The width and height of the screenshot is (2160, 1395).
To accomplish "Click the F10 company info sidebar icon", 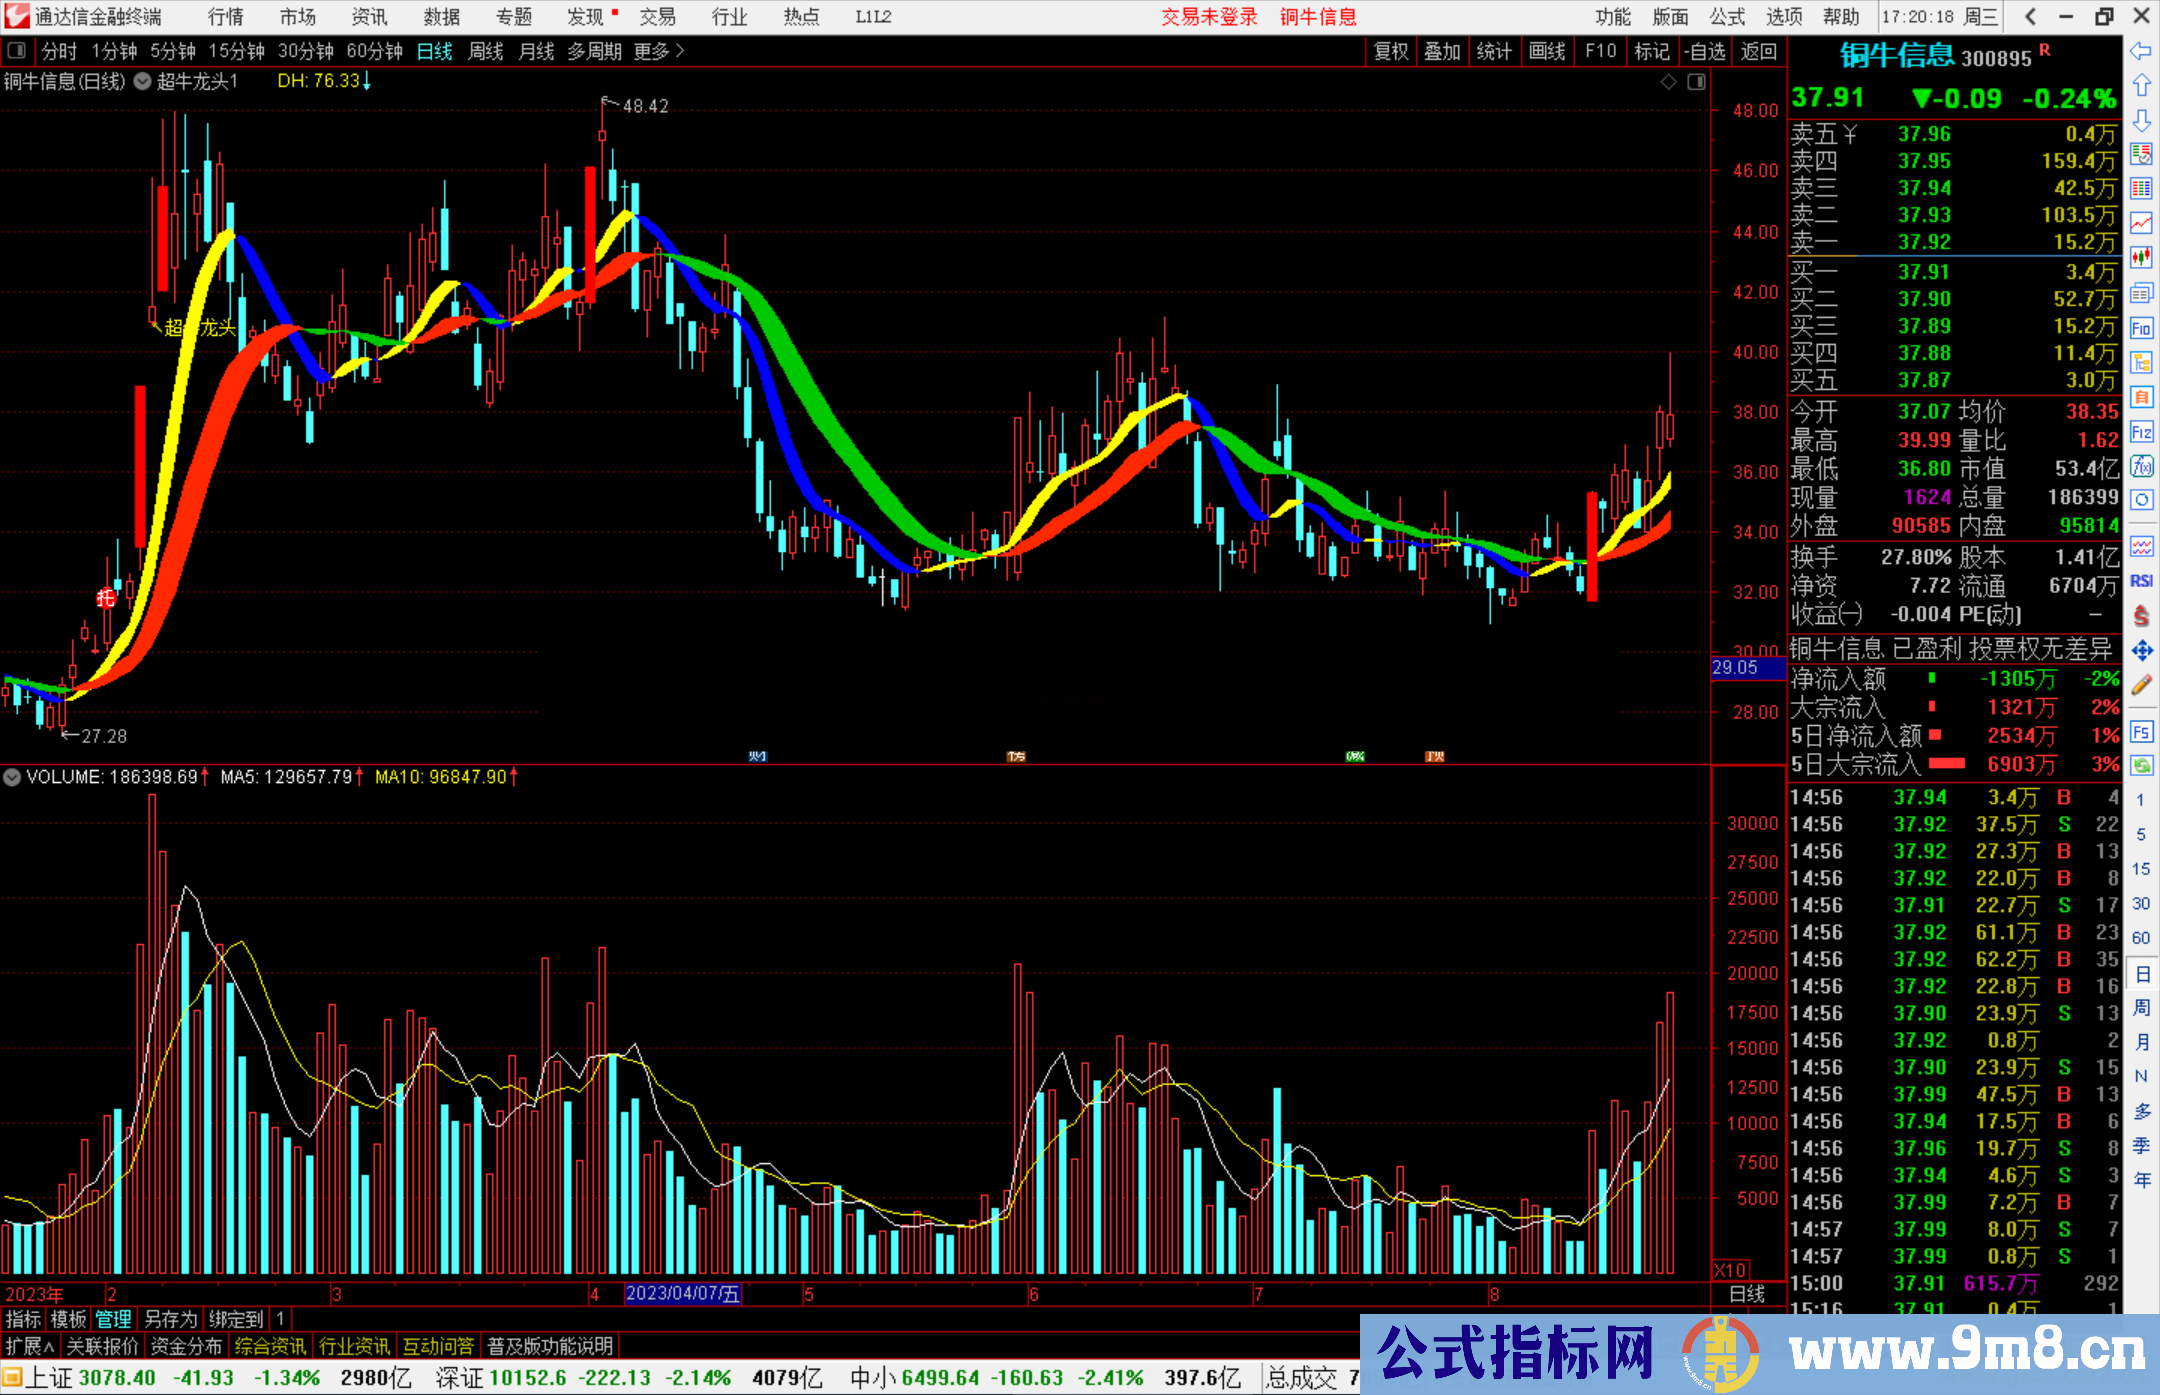I will coord(2141,328).
